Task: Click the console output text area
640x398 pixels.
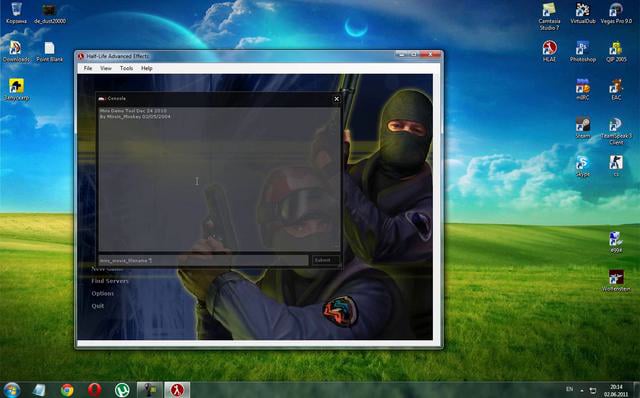Action: (219, 179)
